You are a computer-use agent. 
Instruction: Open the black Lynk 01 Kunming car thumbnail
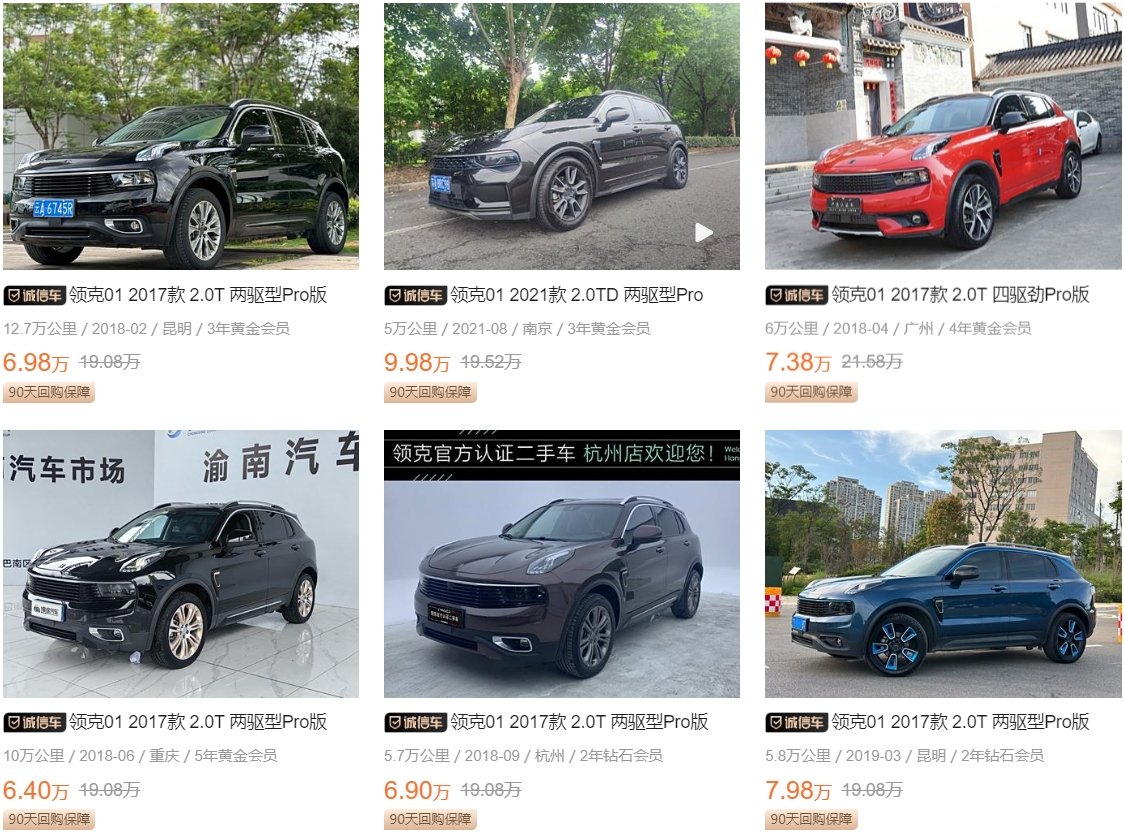pos(181,136)
